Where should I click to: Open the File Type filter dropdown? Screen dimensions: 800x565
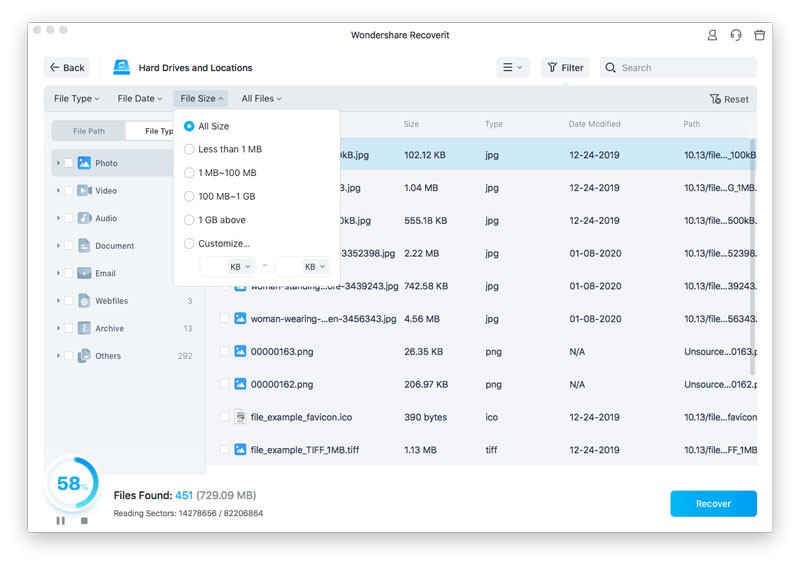[x=77, y=99]
